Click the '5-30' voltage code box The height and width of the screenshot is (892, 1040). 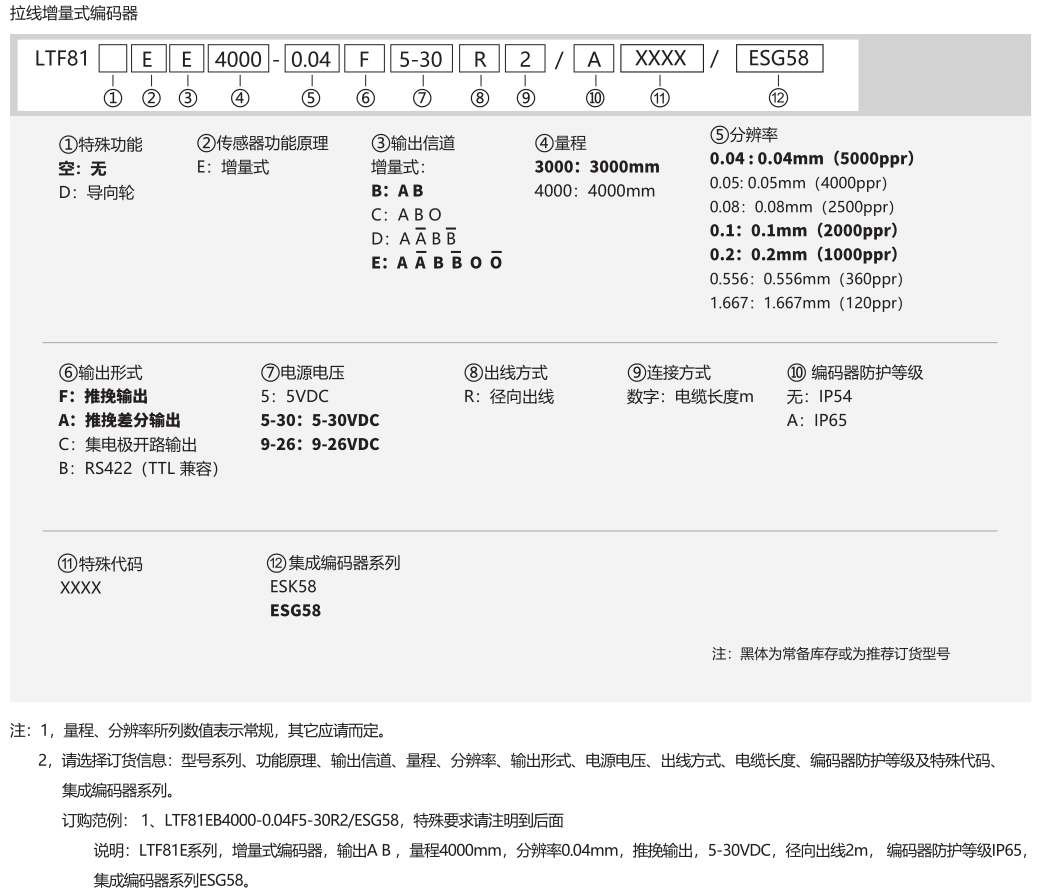421,58
